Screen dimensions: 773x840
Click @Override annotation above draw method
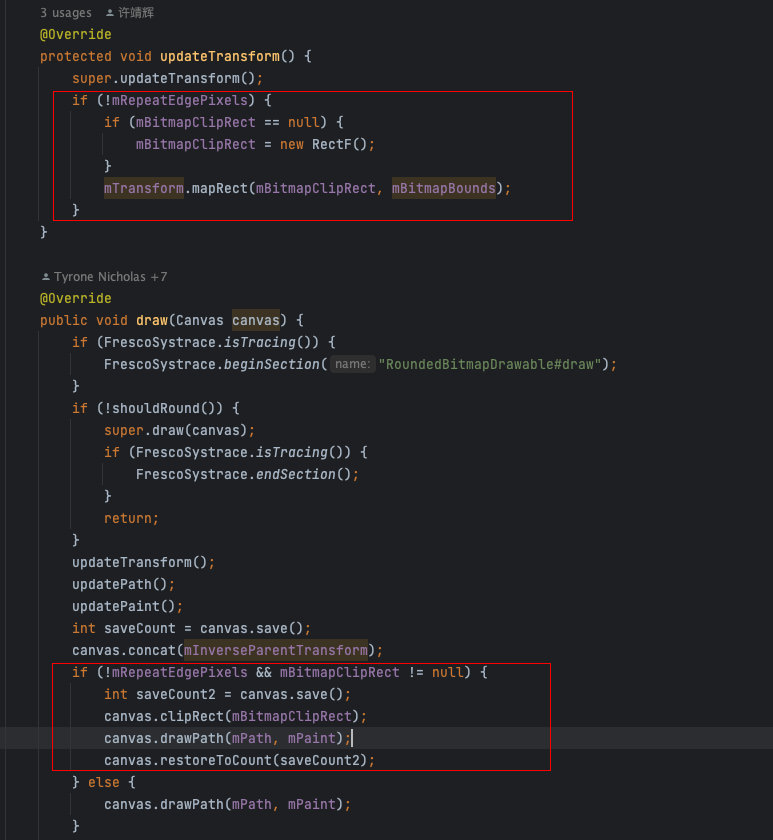[76, 299]
